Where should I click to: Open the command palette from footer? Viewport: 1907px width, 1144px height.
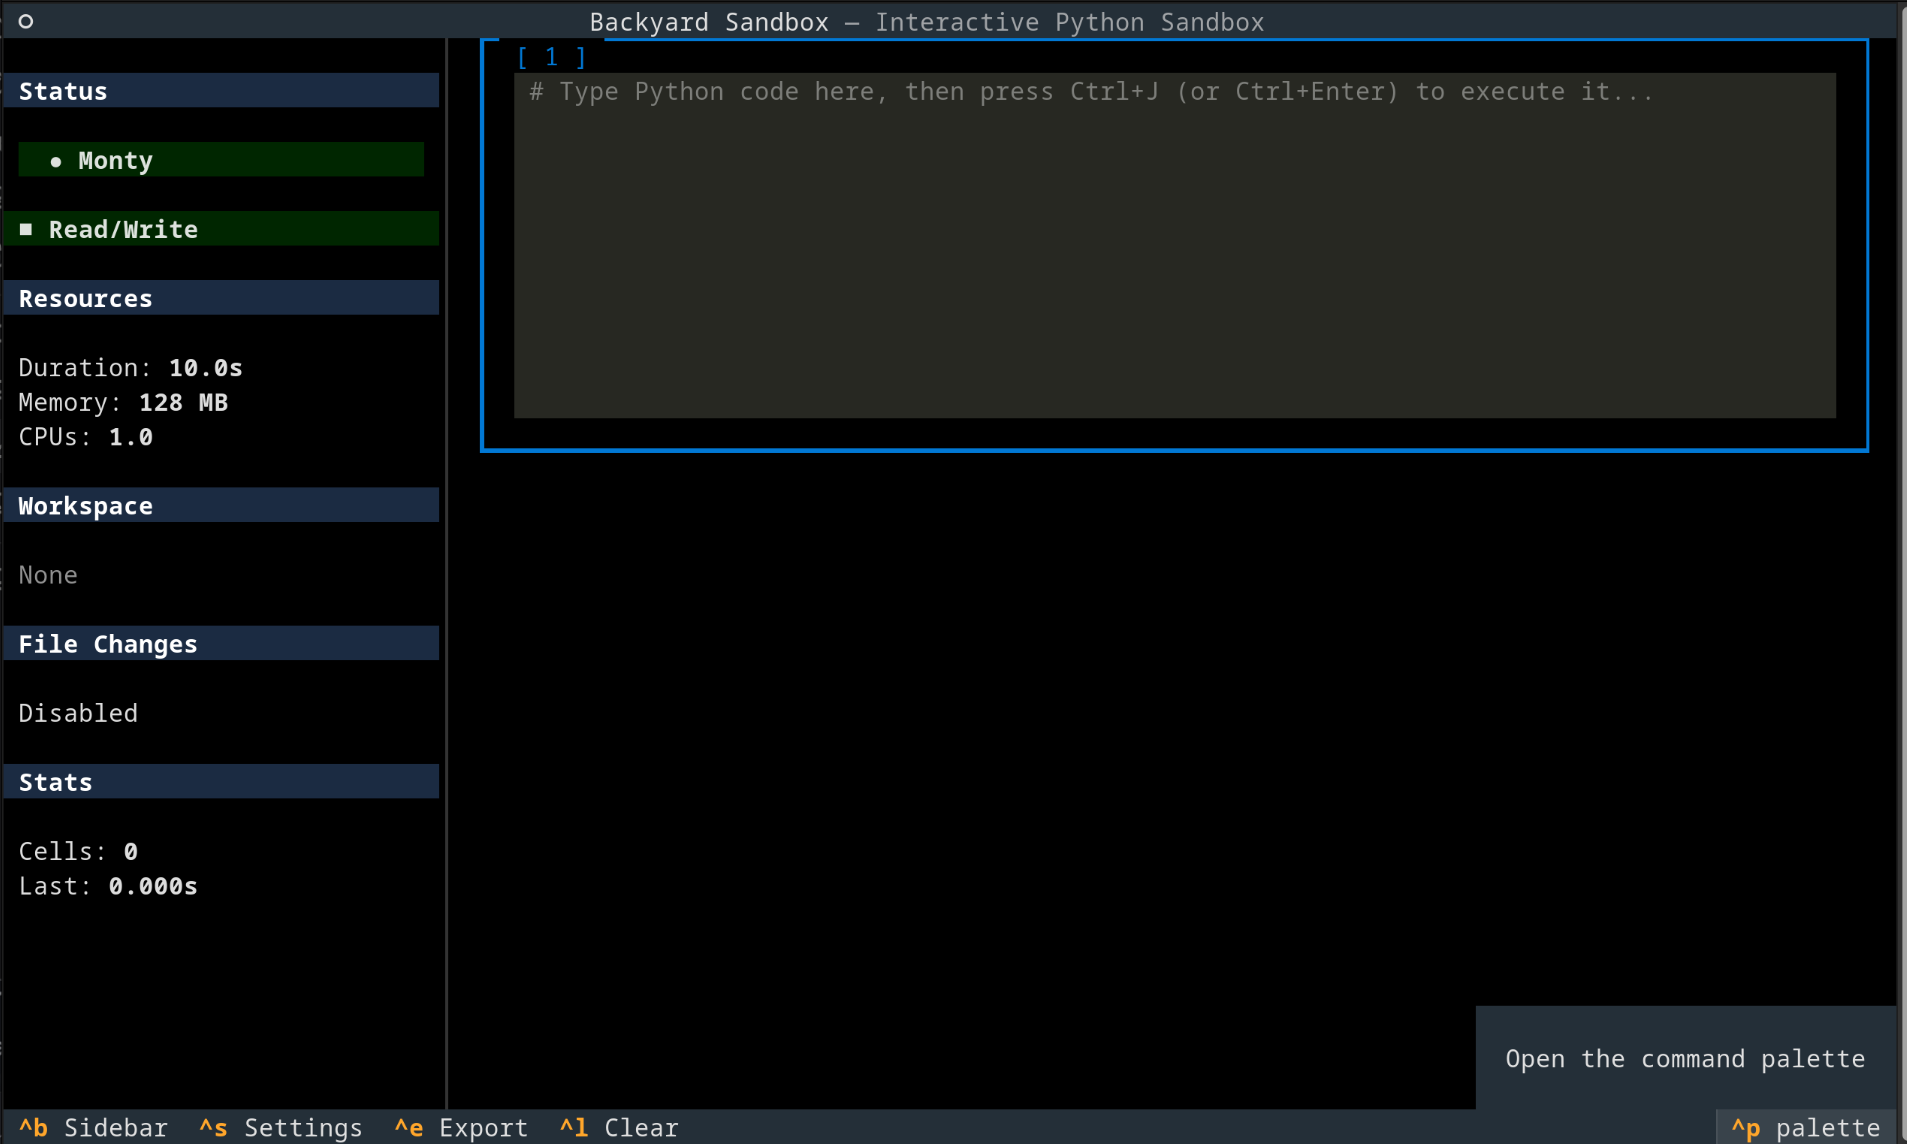(x=1806, y=1128)
